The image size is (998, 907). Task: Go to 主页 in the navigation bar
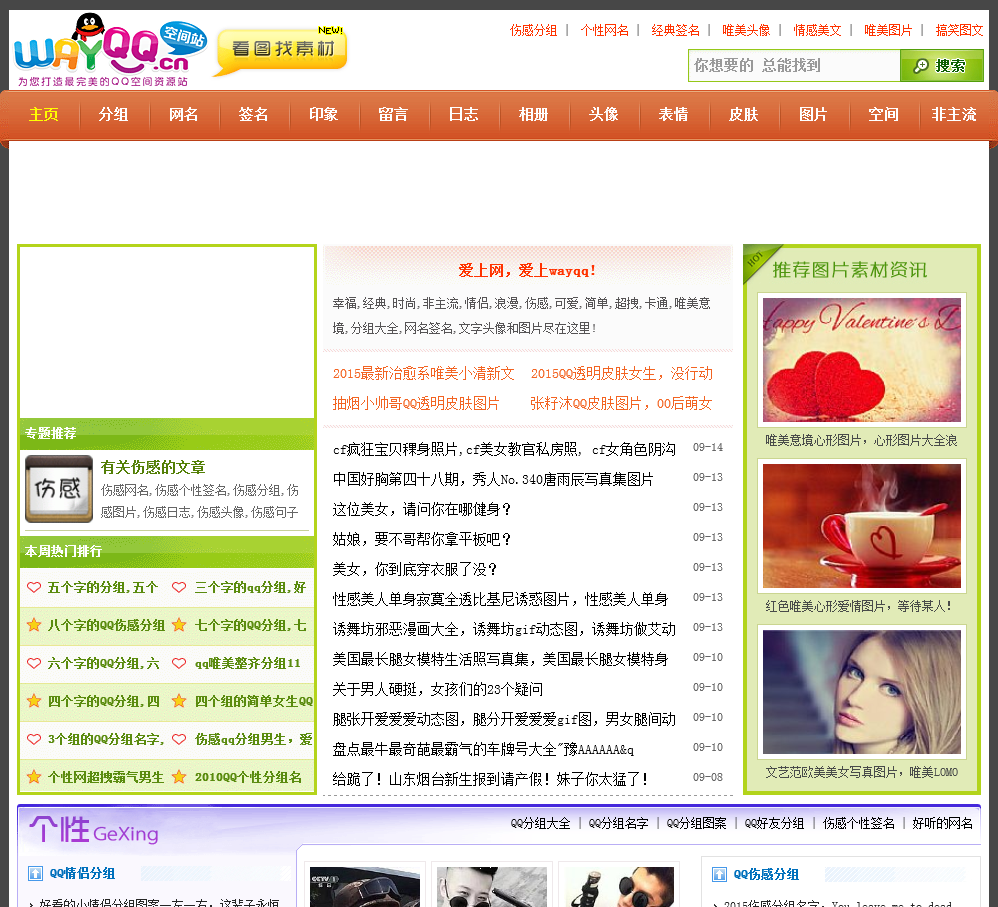[x=44, y=115]
